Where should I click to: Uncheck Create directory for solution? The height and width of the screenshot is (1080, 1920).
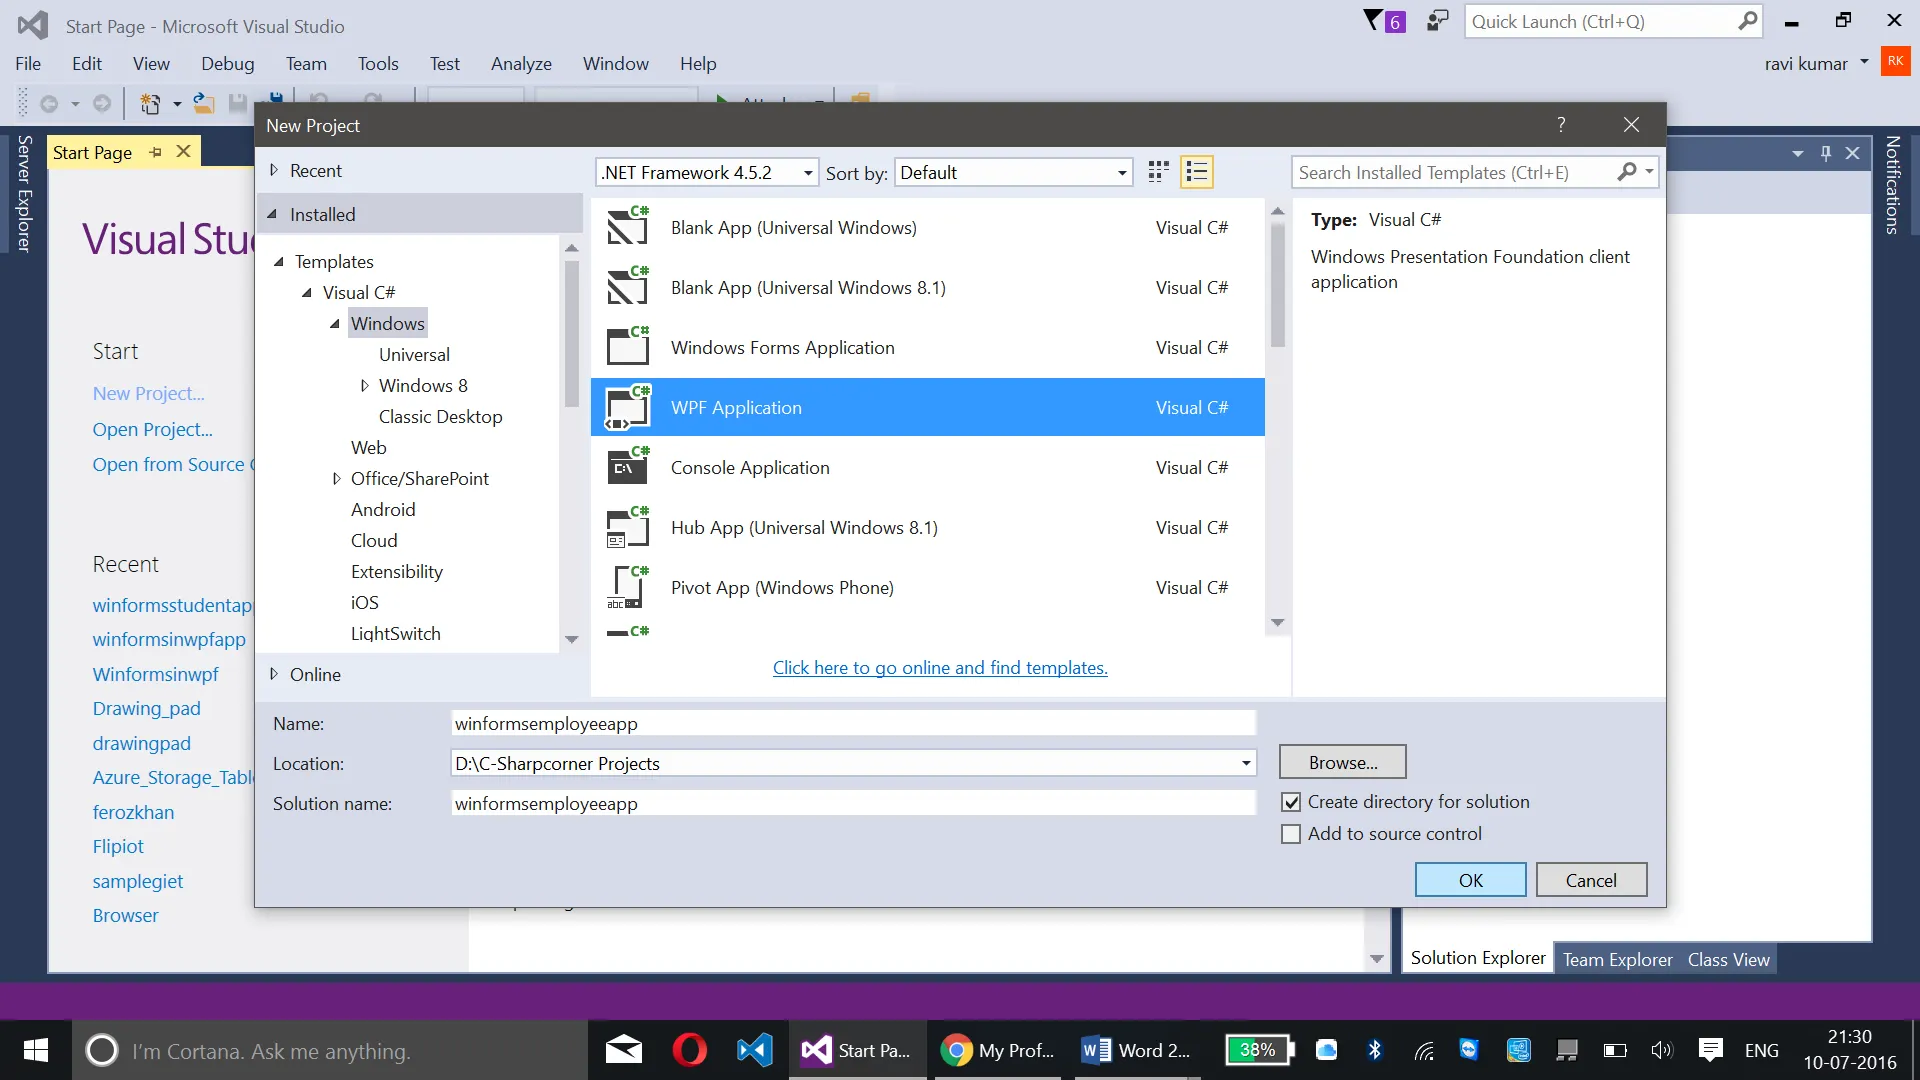pyautogui.click(x=1291, y=802)
